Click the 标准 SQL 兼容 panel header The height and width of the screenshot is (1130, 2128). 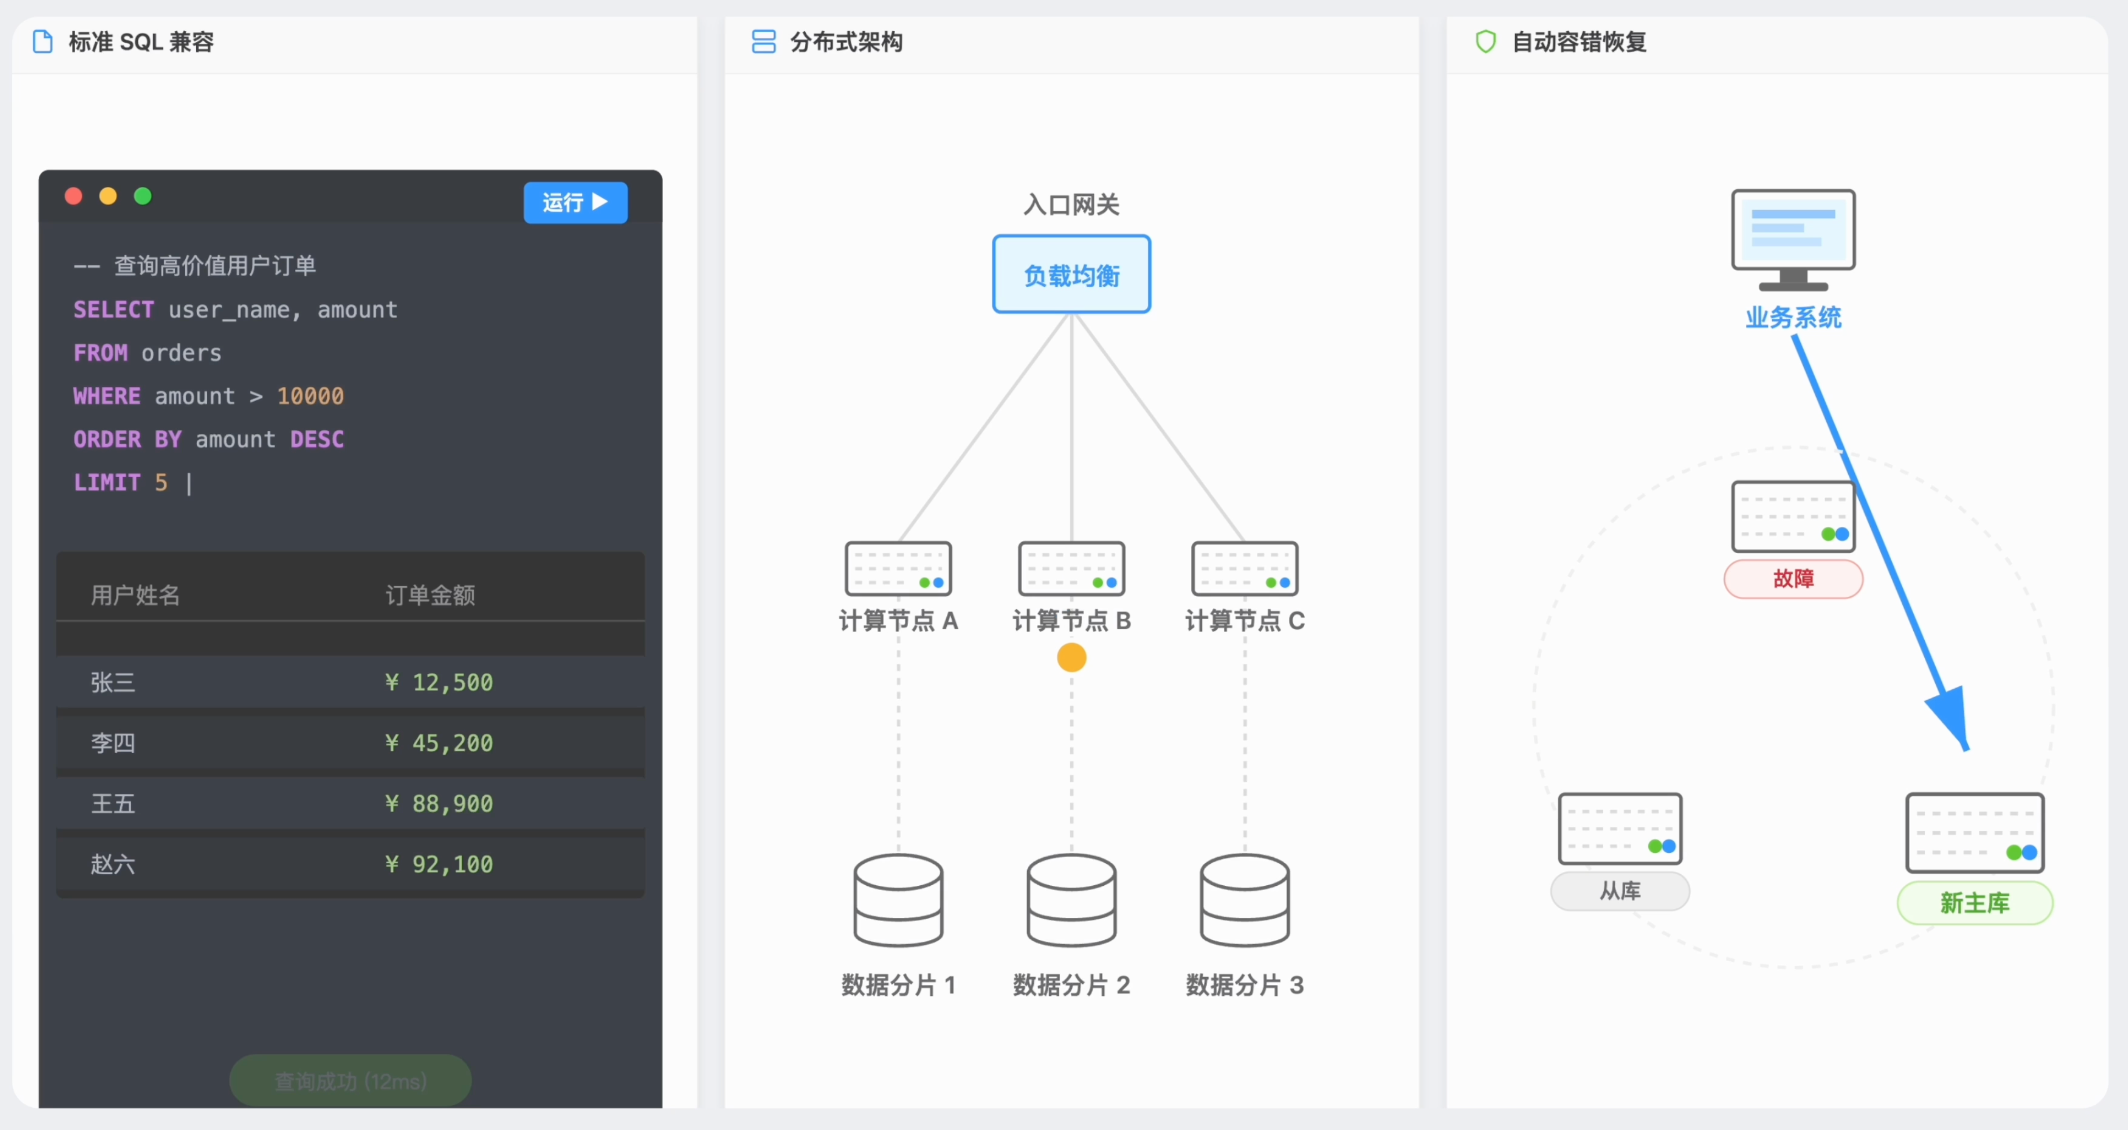(x=141, y=42)
